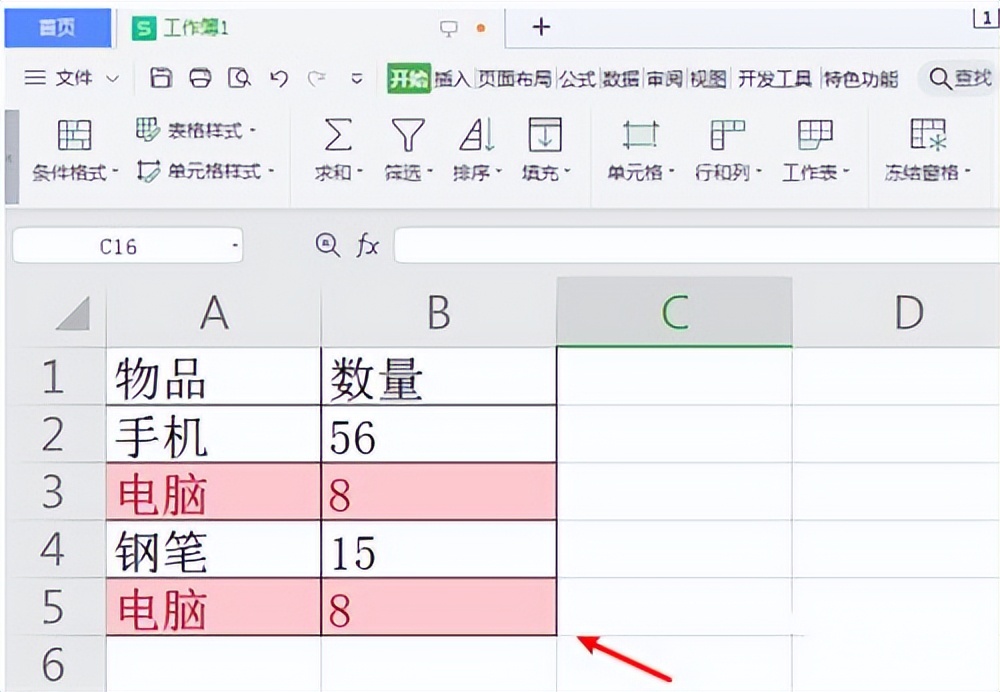Click the 筛选 funnel icon
Screen dimensions: 1000x692
[408, 135]
